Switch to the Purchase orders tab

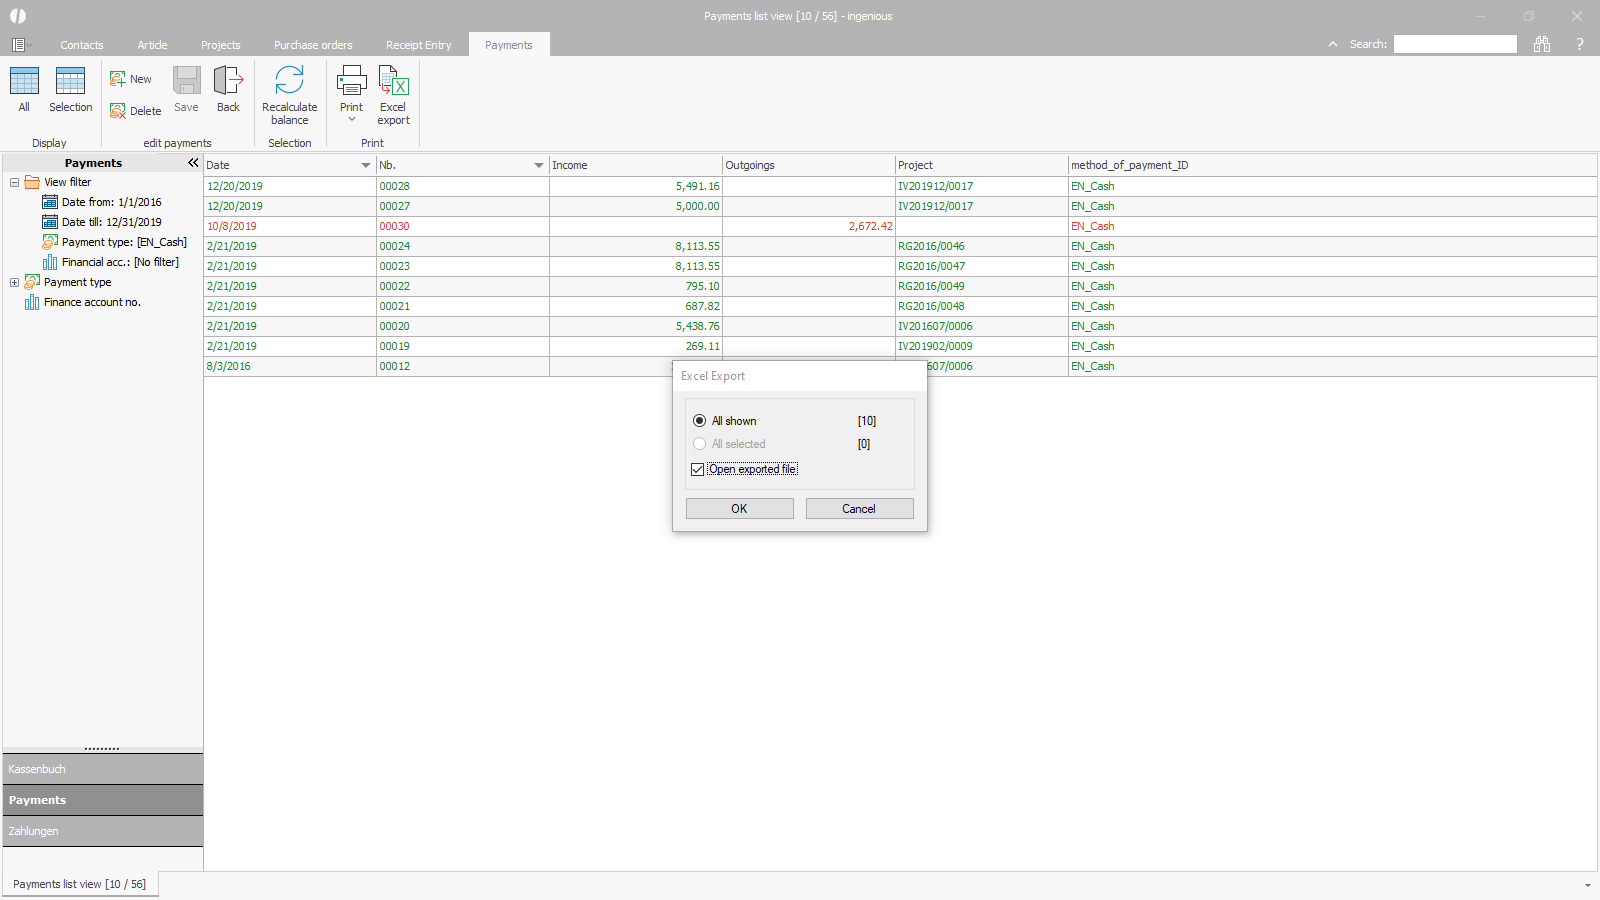click(x=313, y=45)
